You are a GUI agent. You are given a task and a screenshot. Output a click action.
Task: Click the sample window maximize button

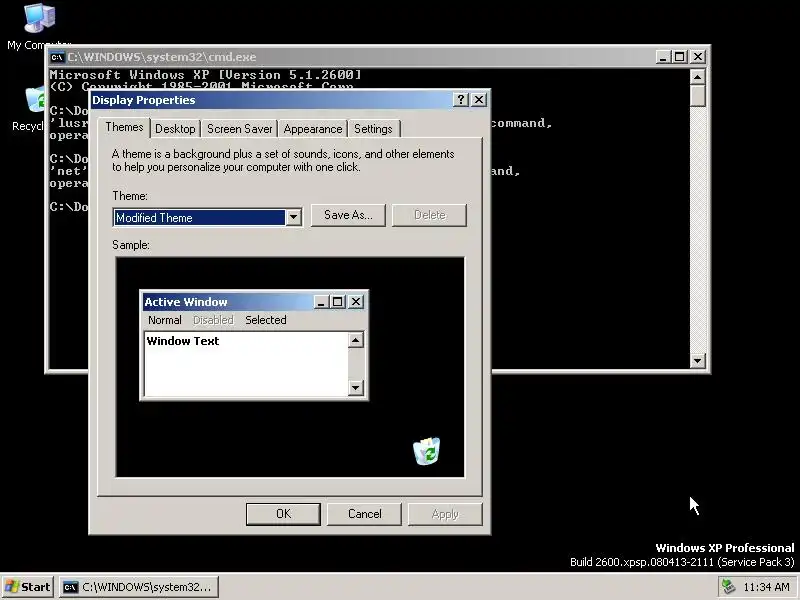pyautogui.click(x=337, y=302)
